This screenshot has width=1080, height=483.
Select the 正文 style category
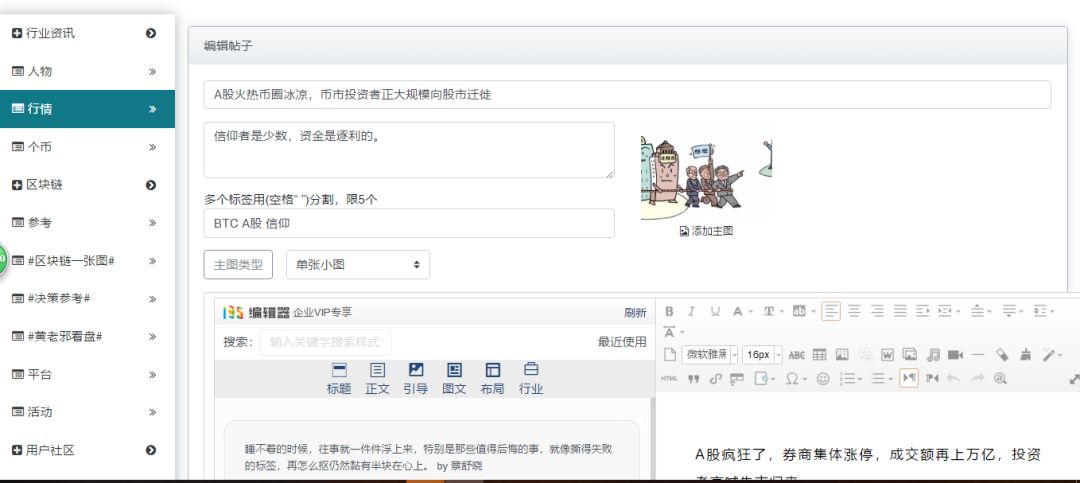point(377,378)
